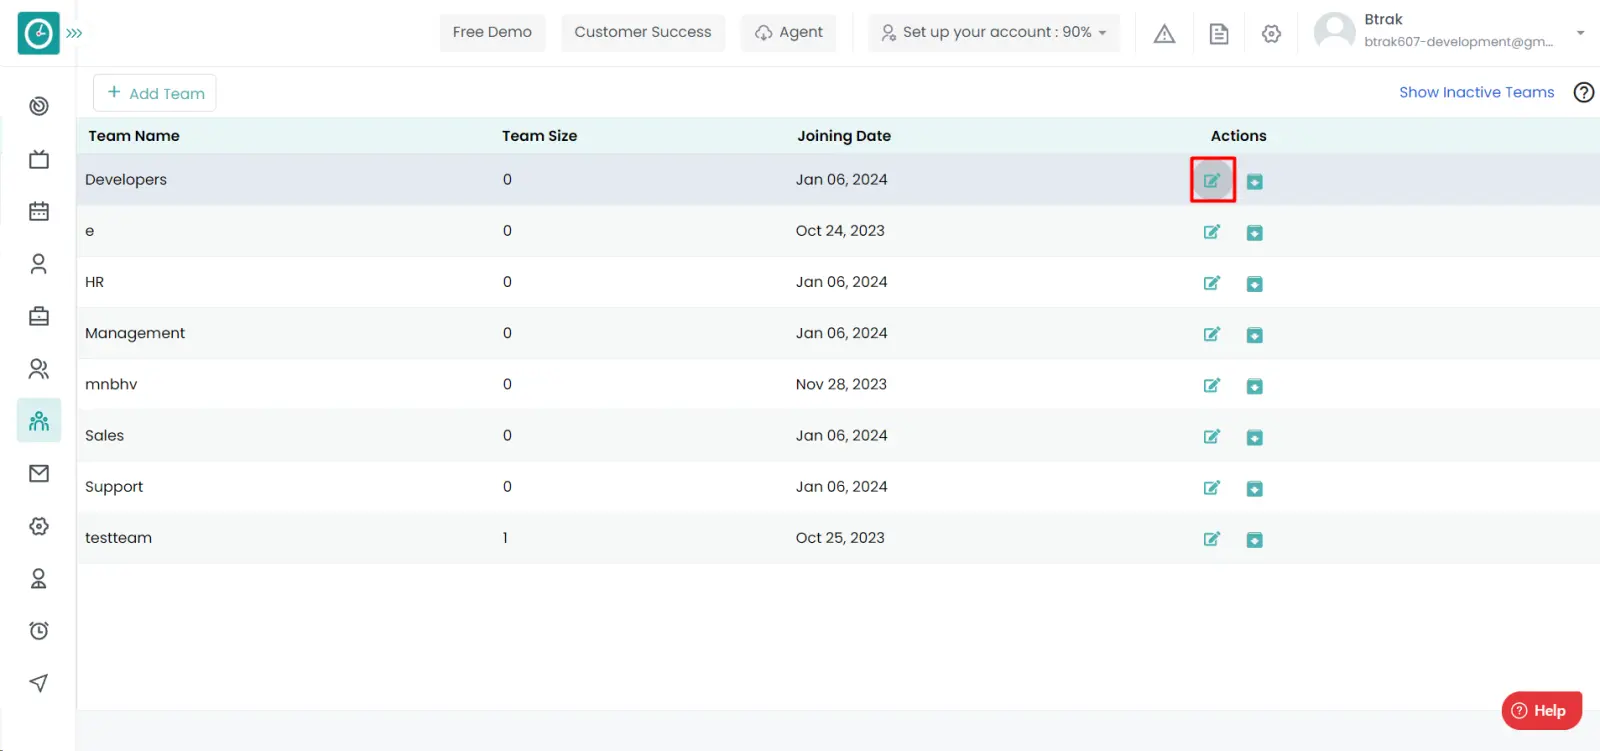This screenshot has width=1600, height=751.
Task: Open the briefcase sidebar icon
Action: tap(39, 316)
